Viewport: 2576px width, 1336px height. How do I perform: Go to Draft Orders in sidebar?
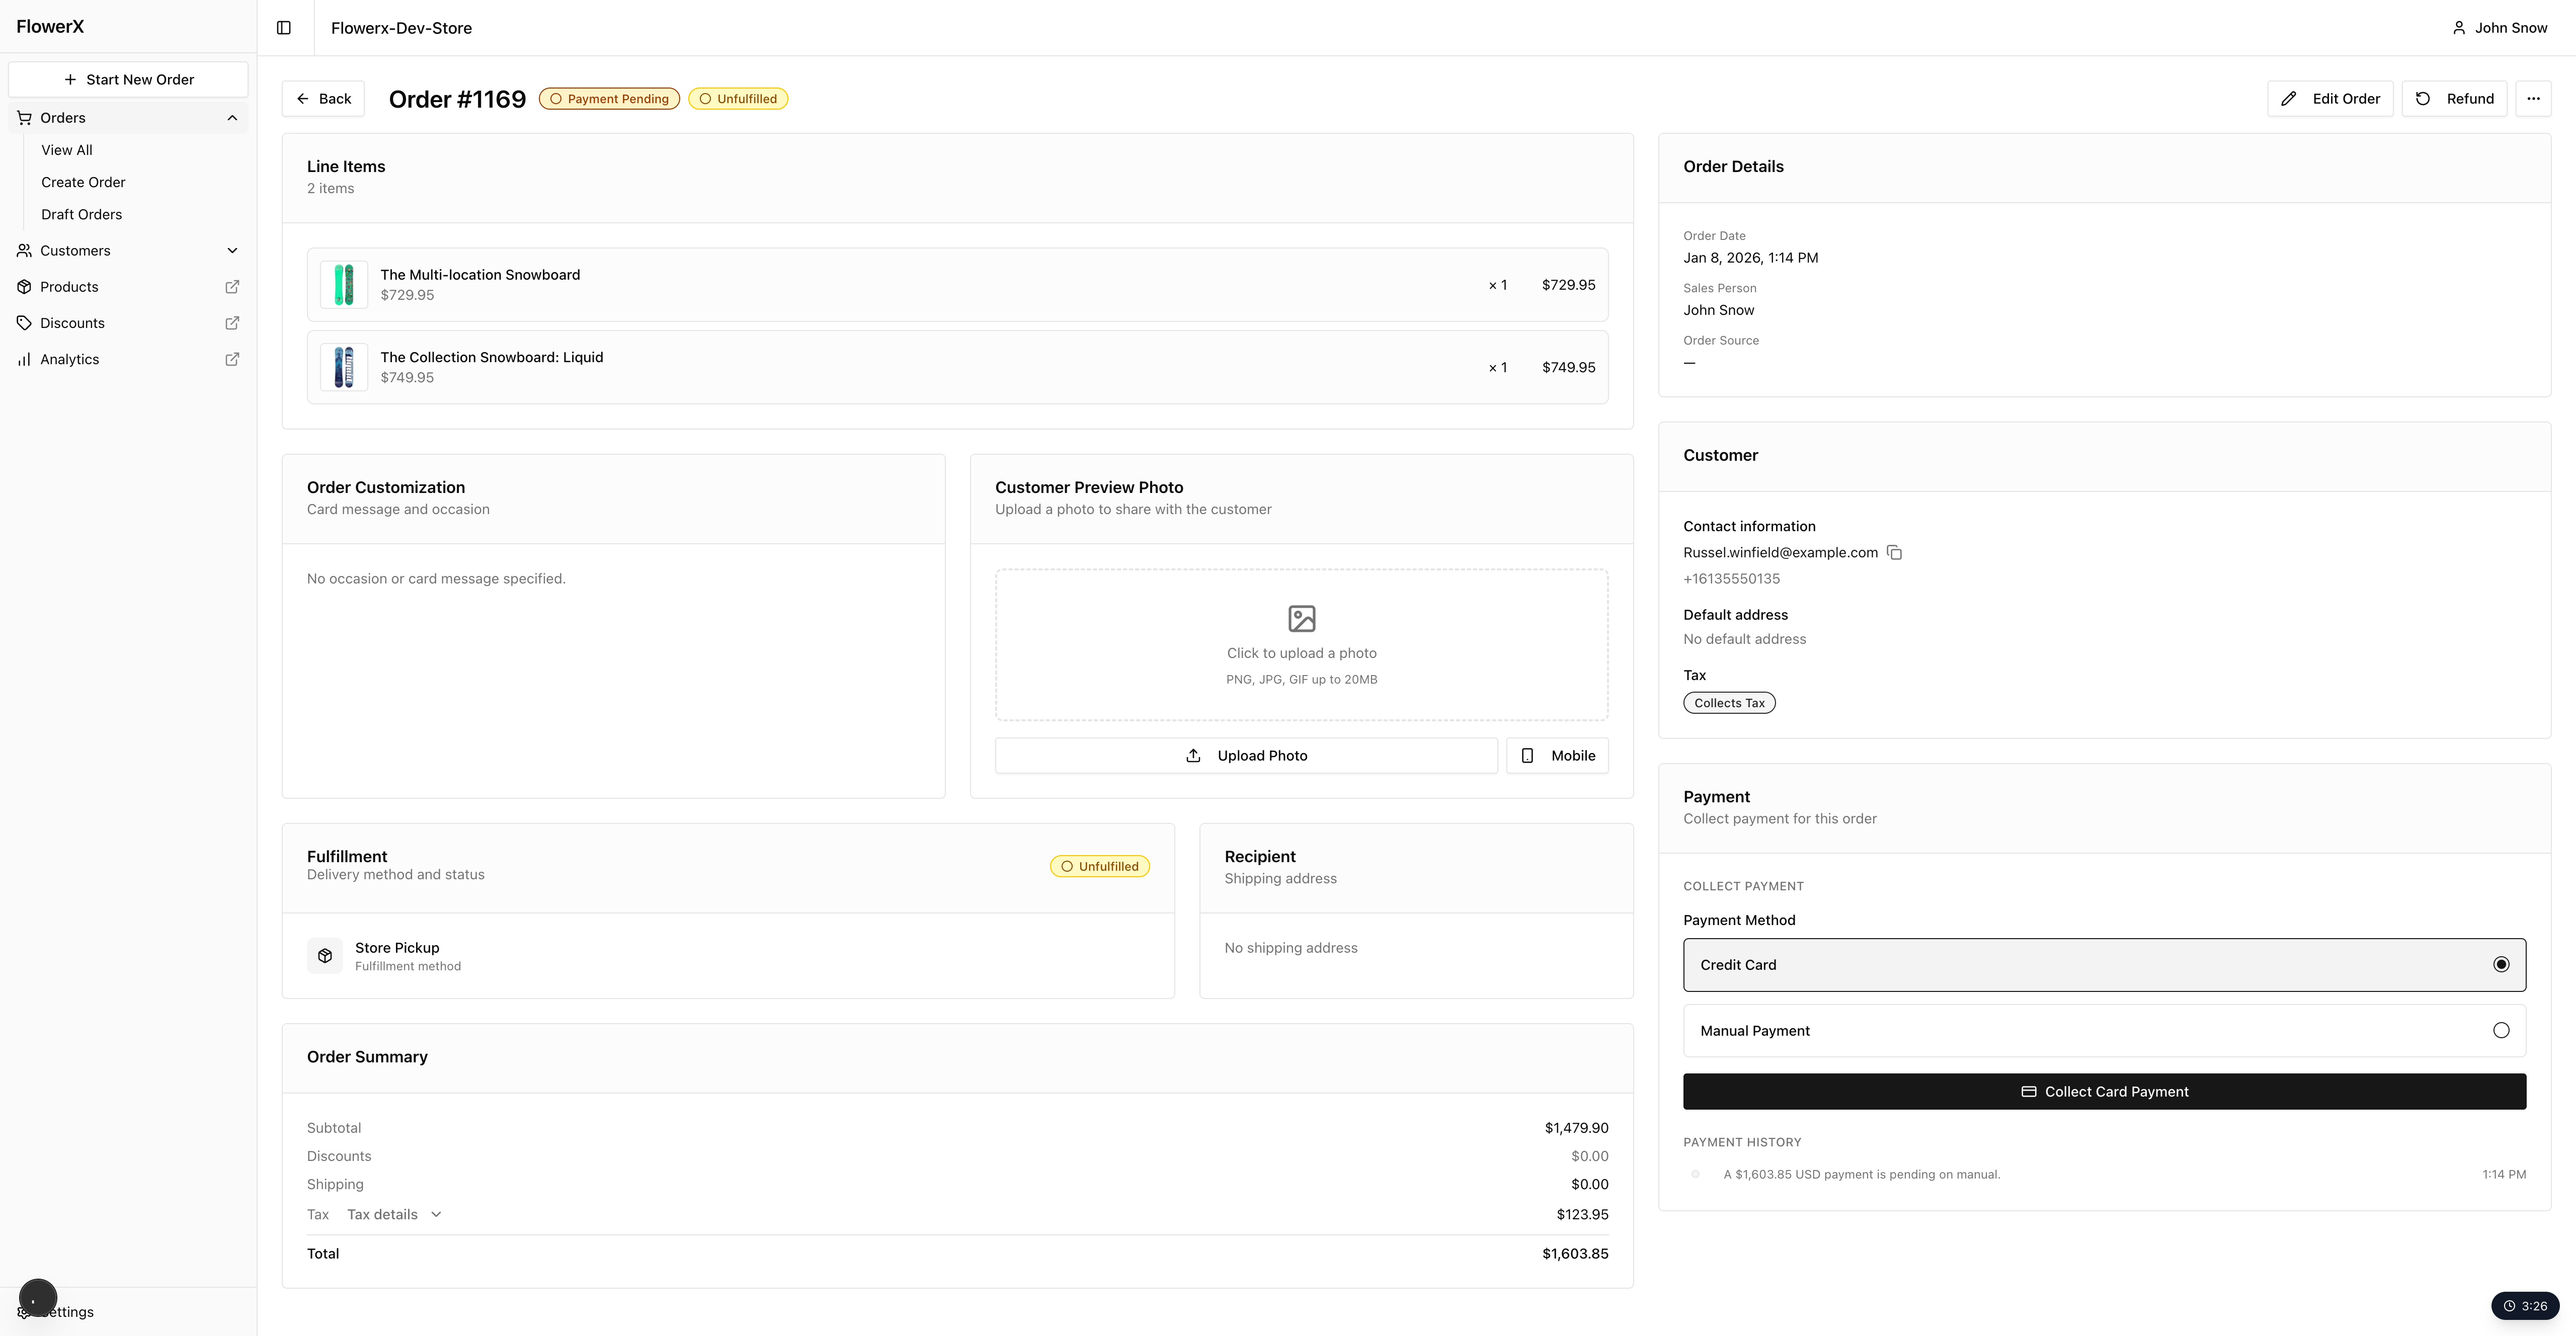coord(81,214)
